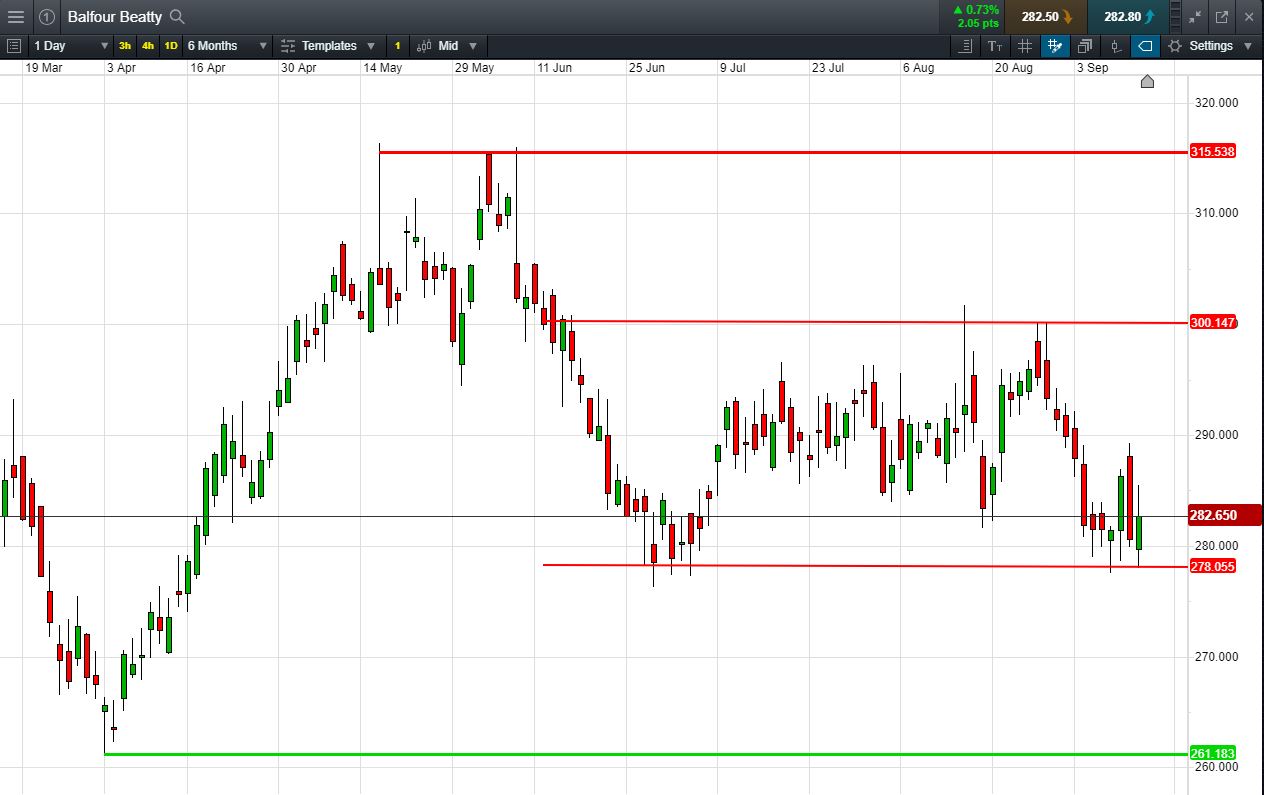Pop out chart into new window
The image size is (1264, 795).
pos(1221,17)
